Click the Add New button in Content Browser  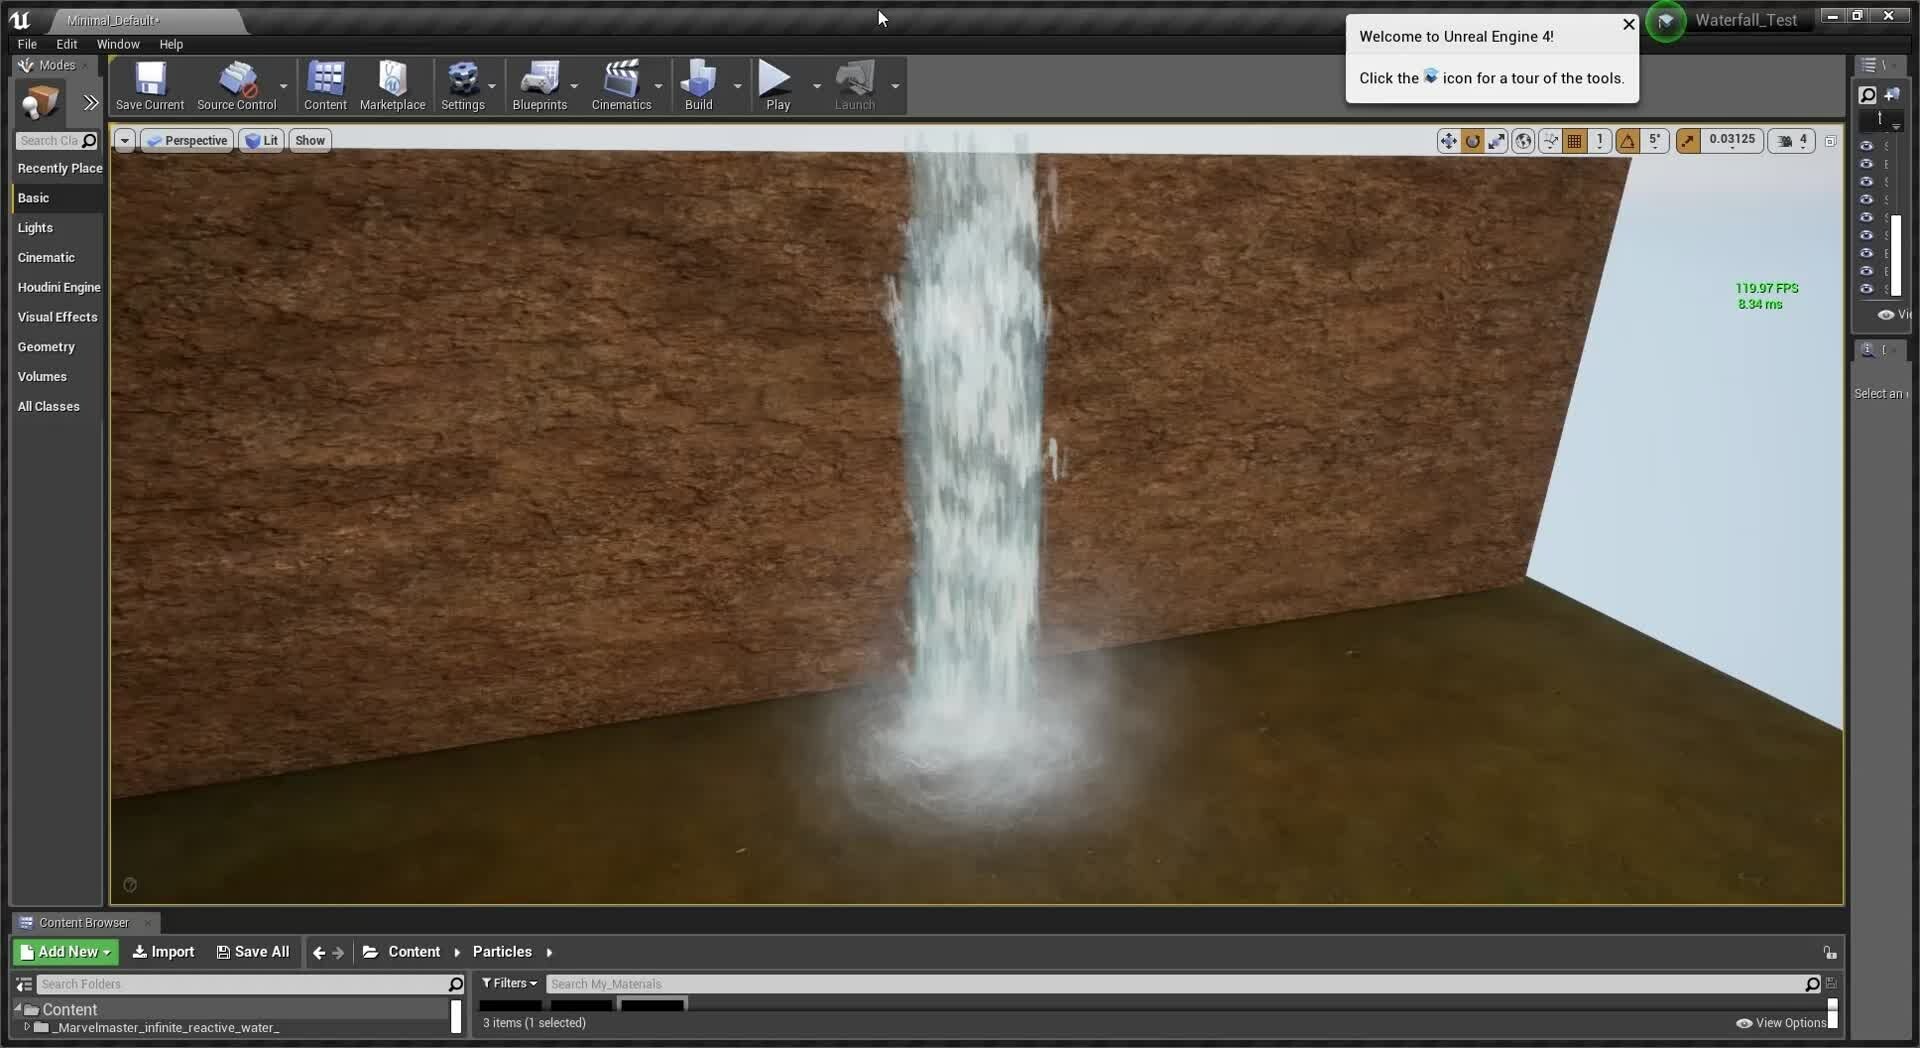click(x=64, y=951)
